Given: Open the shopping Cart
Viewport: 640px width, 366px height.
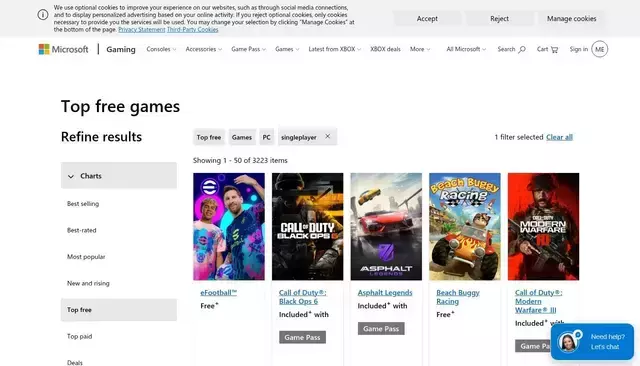Looking at the screenshot, I should 547,49.
